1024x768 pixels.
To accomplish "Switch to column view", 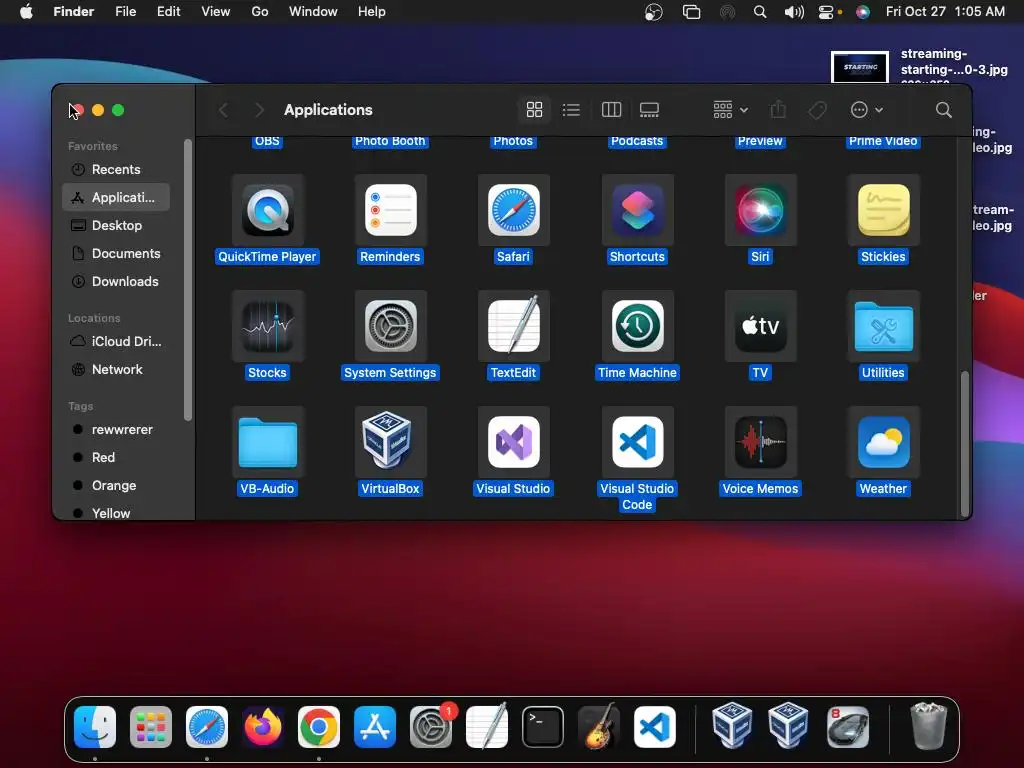I will (611, 110).
